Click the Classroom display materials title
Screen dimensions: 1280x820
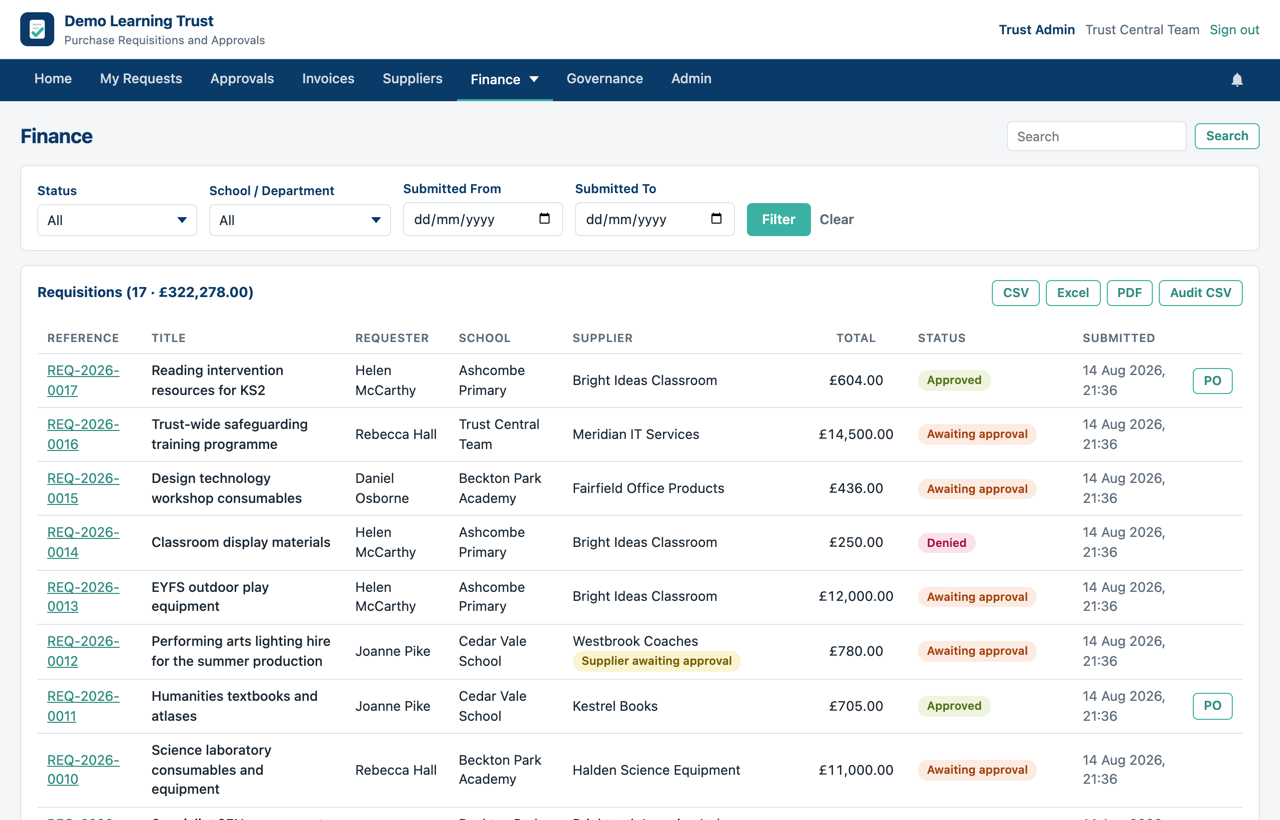[241, 542]
